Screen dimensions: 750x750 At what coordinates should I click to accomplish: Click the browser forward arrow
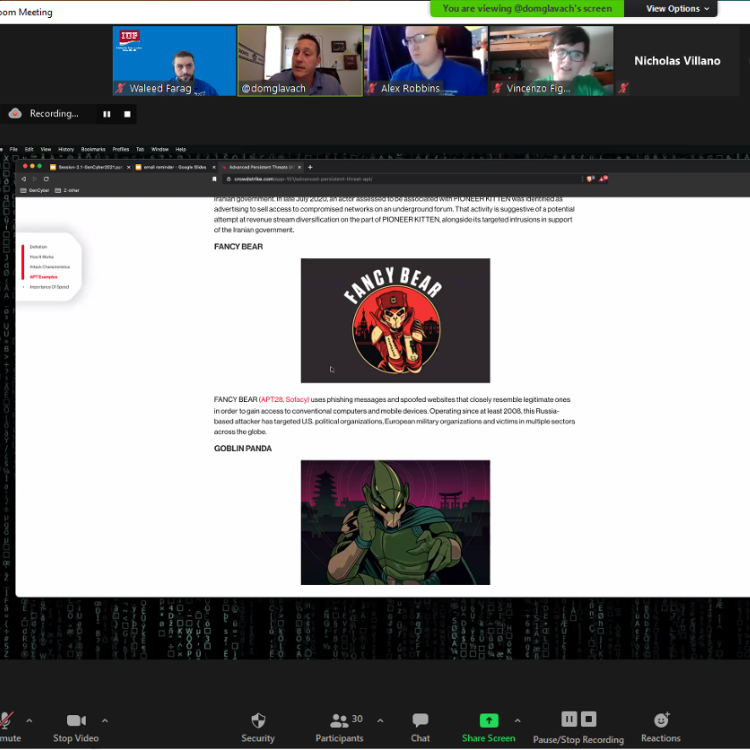[x=34, y=179]
